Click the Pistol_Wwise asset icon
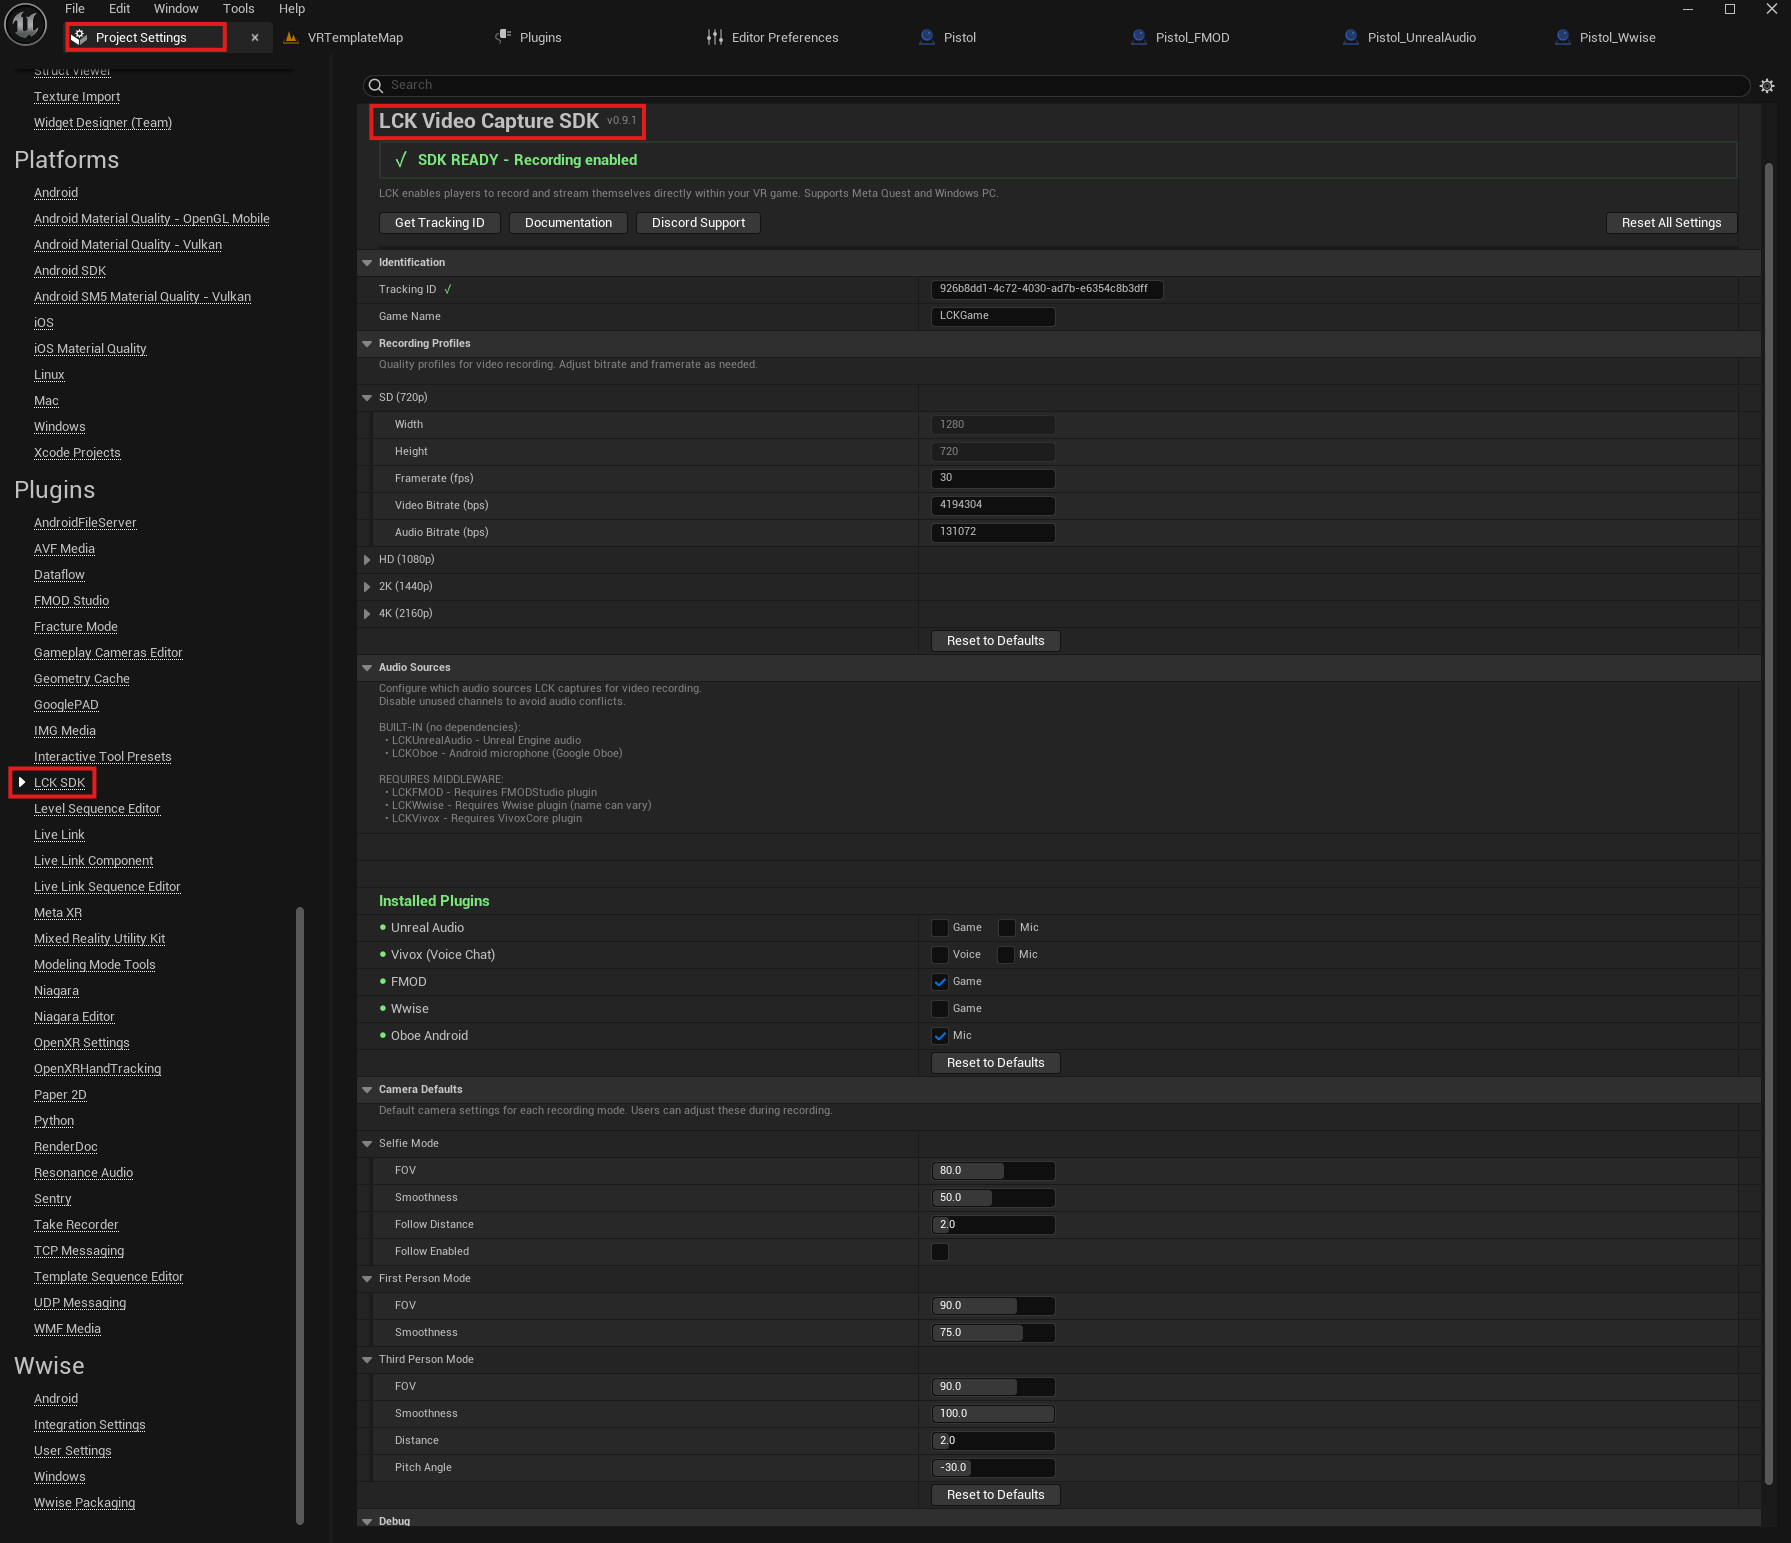The height and width of the screenshot is (1543, 1791). (x=1563, y=37)
